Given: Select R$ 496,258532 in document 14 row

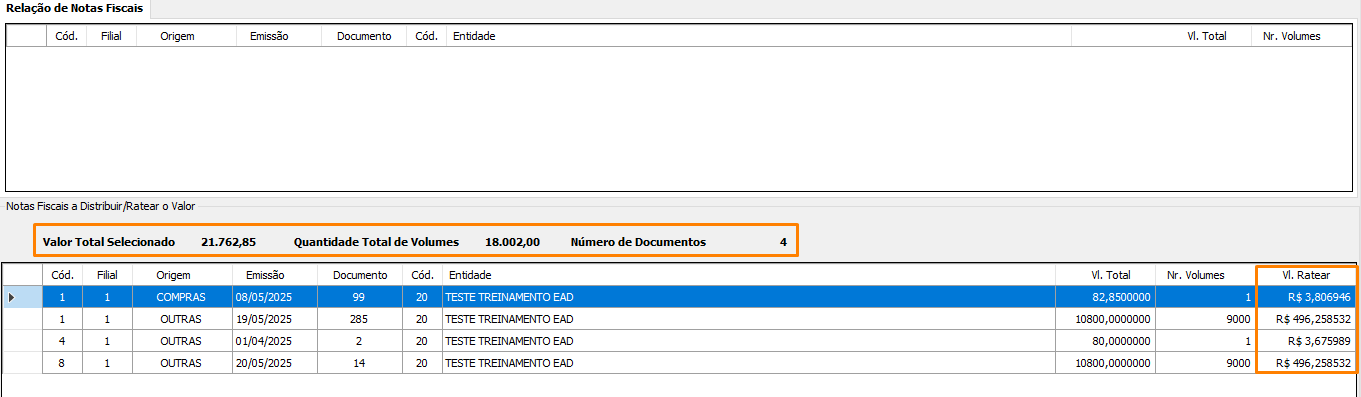Looking at the screenshot, I should [1306, 363].
